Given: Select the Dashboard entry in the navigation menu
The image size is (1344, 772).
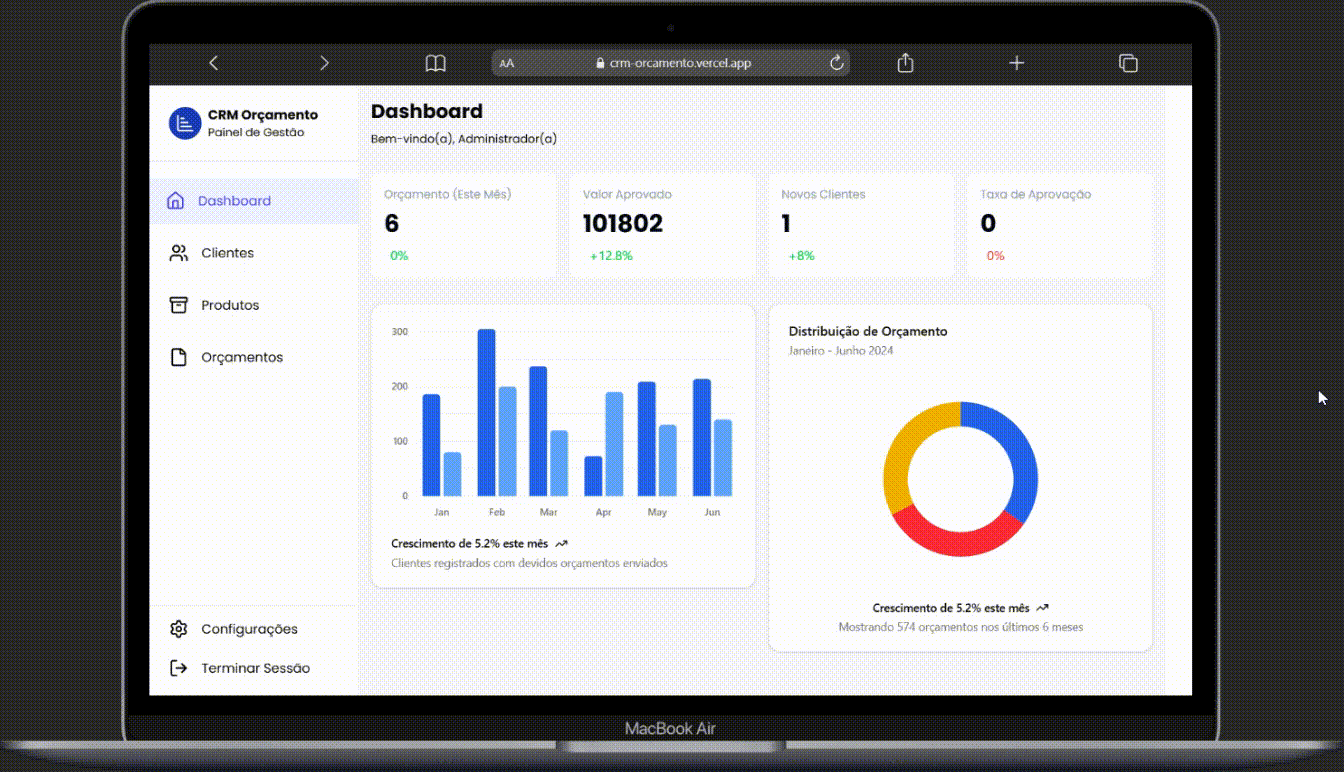Looking at the screenshot, I should point(235,200).
